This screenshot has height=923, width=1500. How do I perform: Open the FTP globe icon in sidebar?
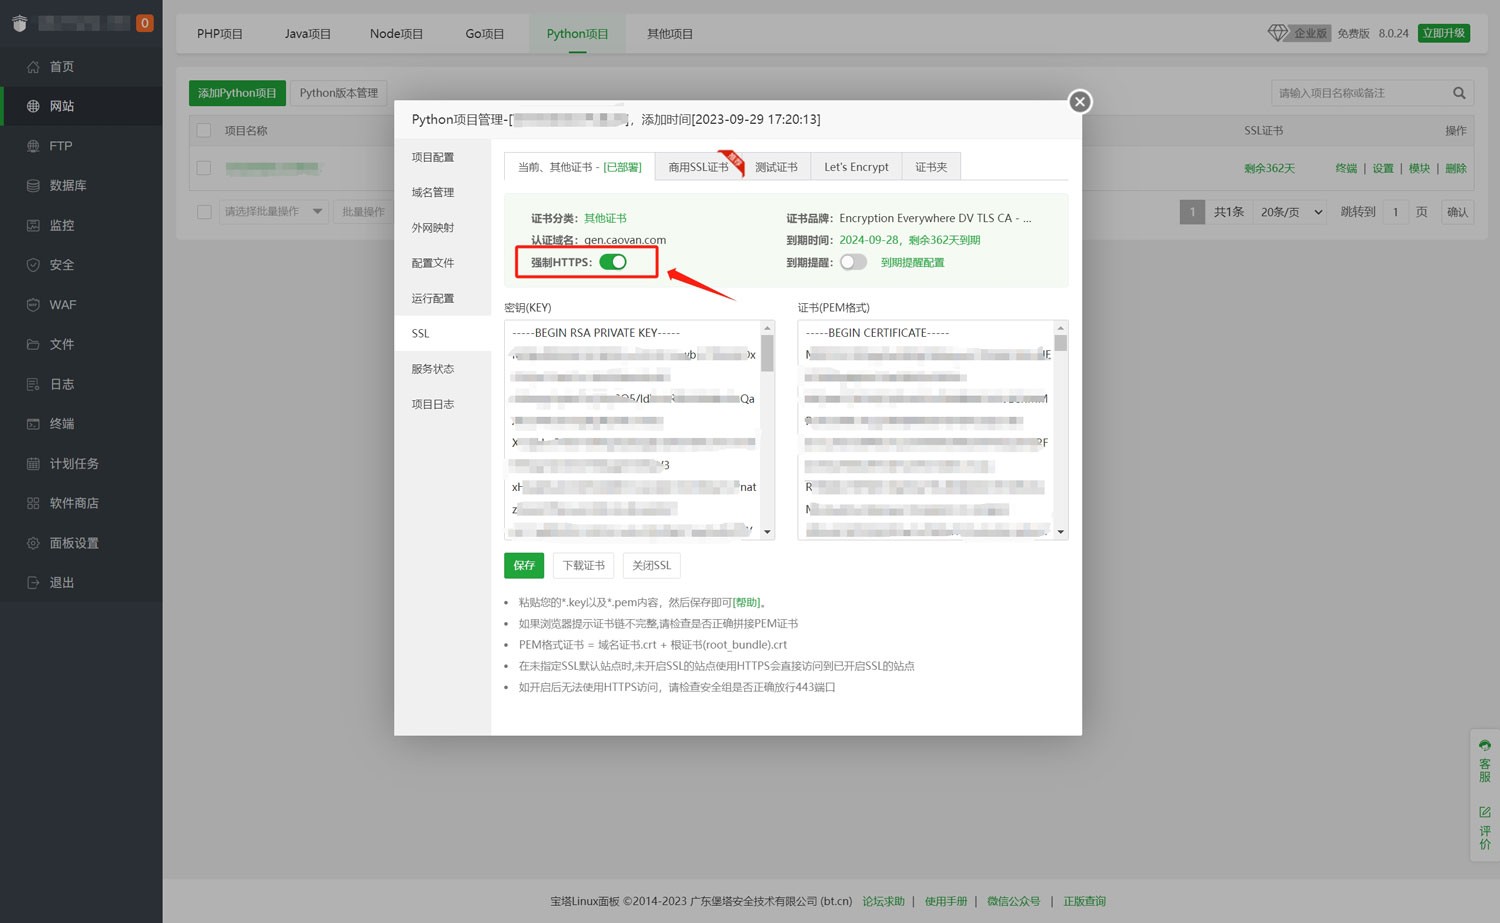coord(33,146)
